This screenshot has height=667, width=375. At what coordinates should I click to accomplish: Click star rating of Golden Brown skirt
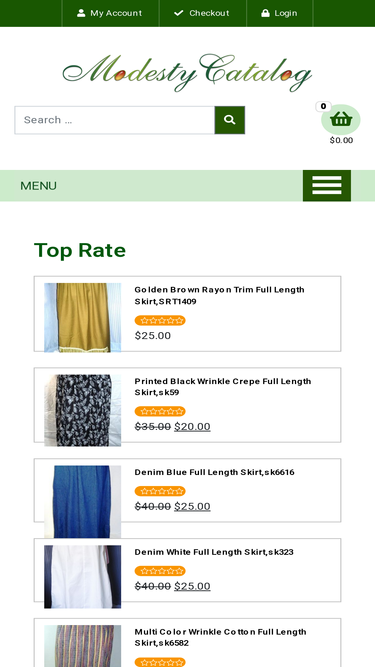pyautogui.click(x=160, y=320)
